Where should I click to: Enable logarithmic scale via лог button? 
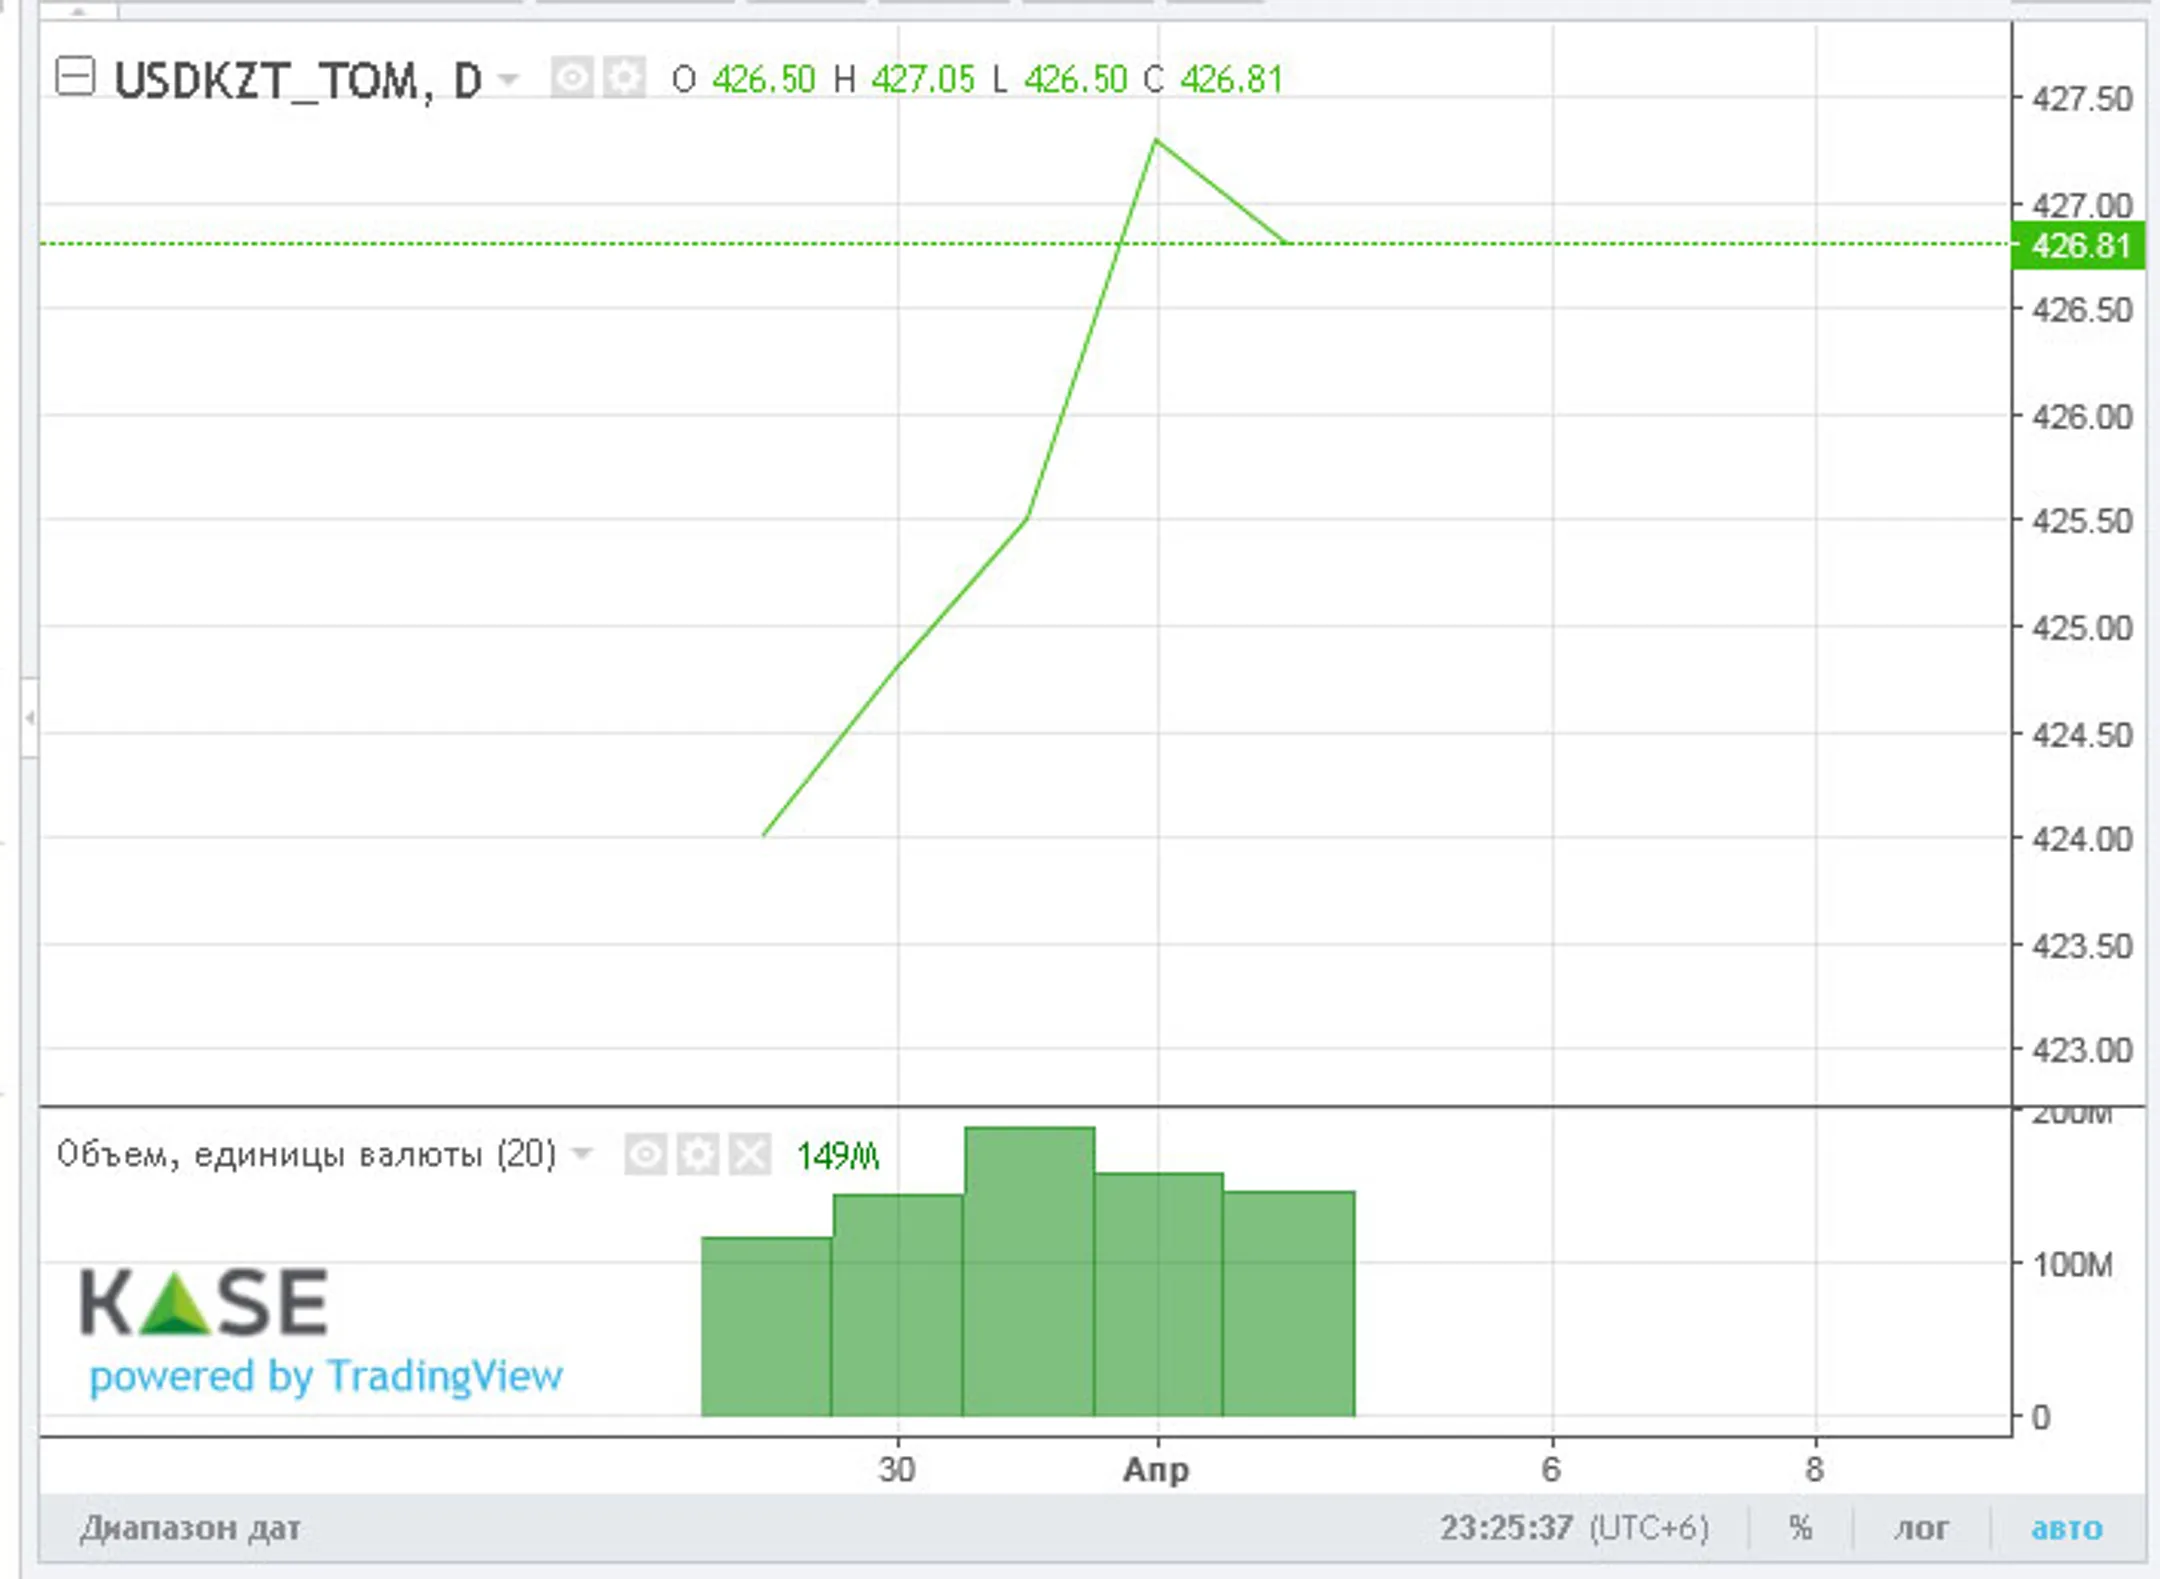(1921, 1529)
